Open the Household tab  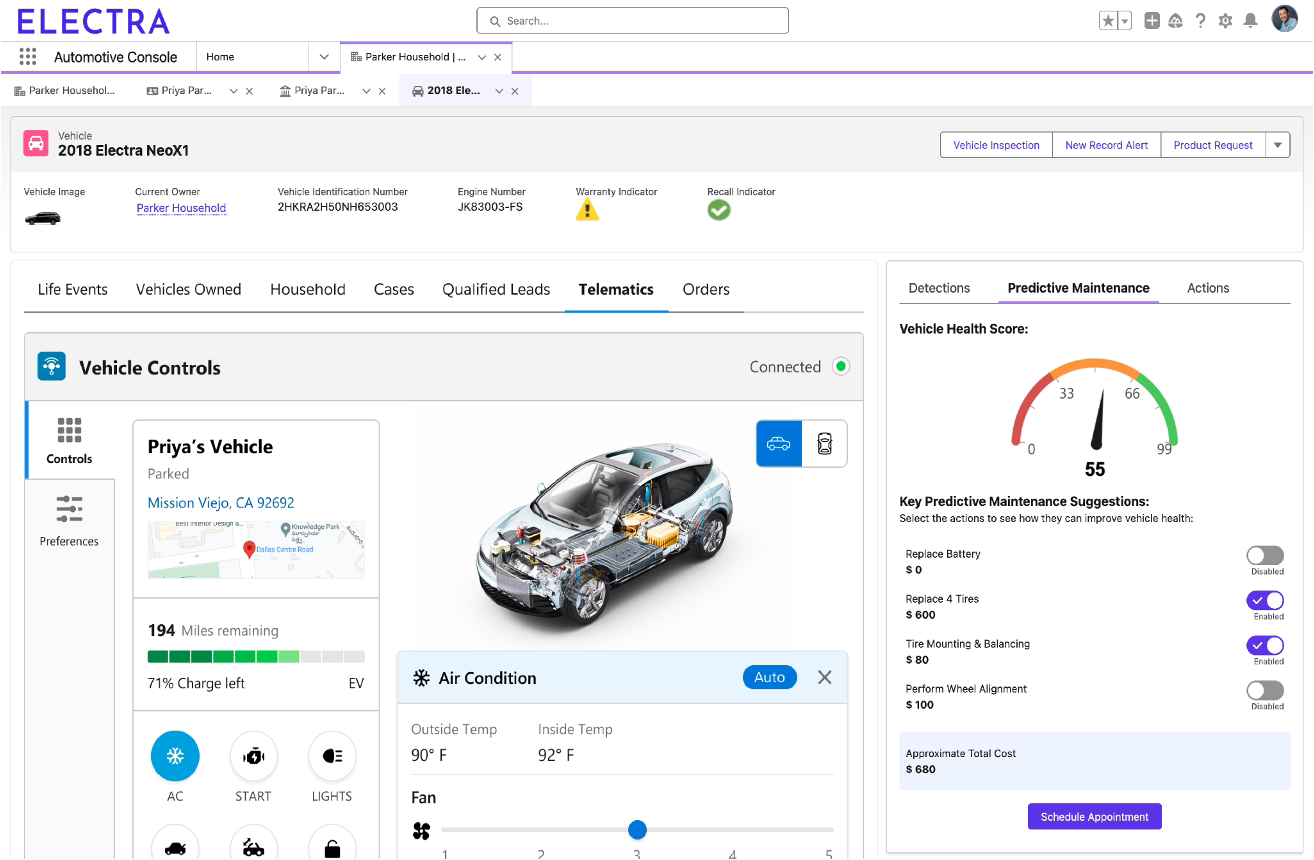[x=308, y=290]
